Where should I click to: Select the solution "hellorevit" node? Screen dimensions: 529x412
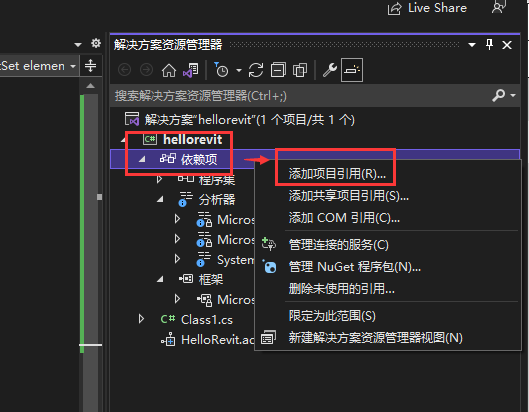click(x=250, y=120)
